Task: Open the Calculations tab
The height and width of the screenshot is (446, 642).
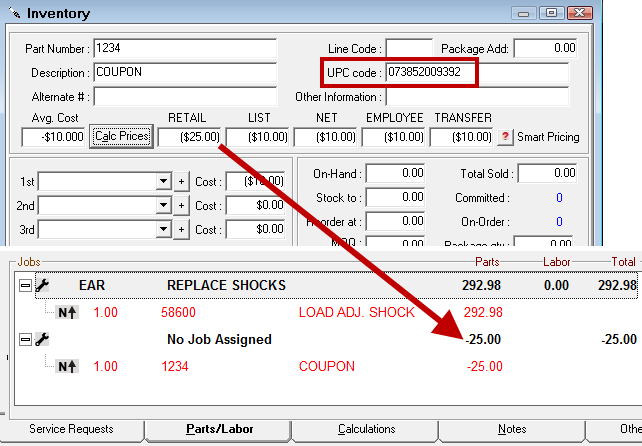Action: (x=366, y=429)
